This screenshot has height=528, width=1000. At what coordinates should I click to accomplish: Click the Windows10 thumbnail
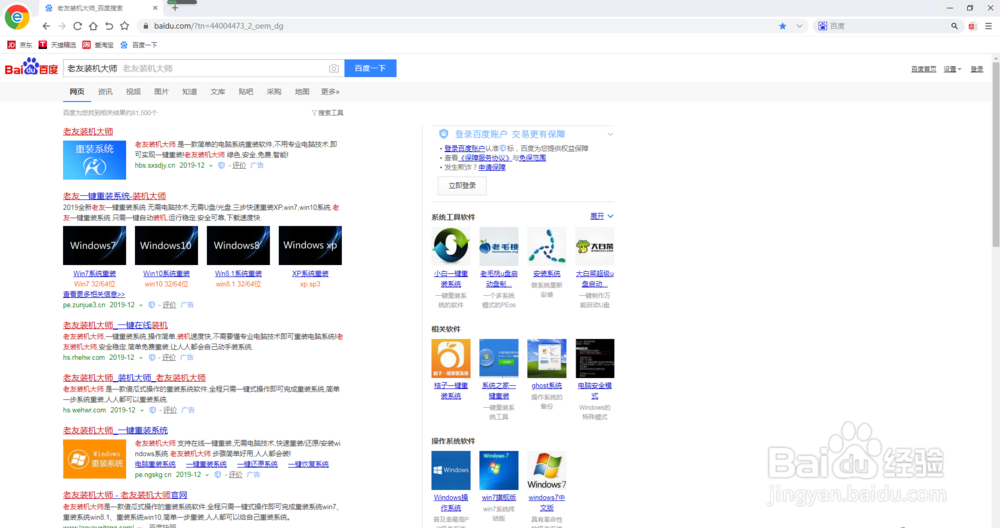pos(166,246)
